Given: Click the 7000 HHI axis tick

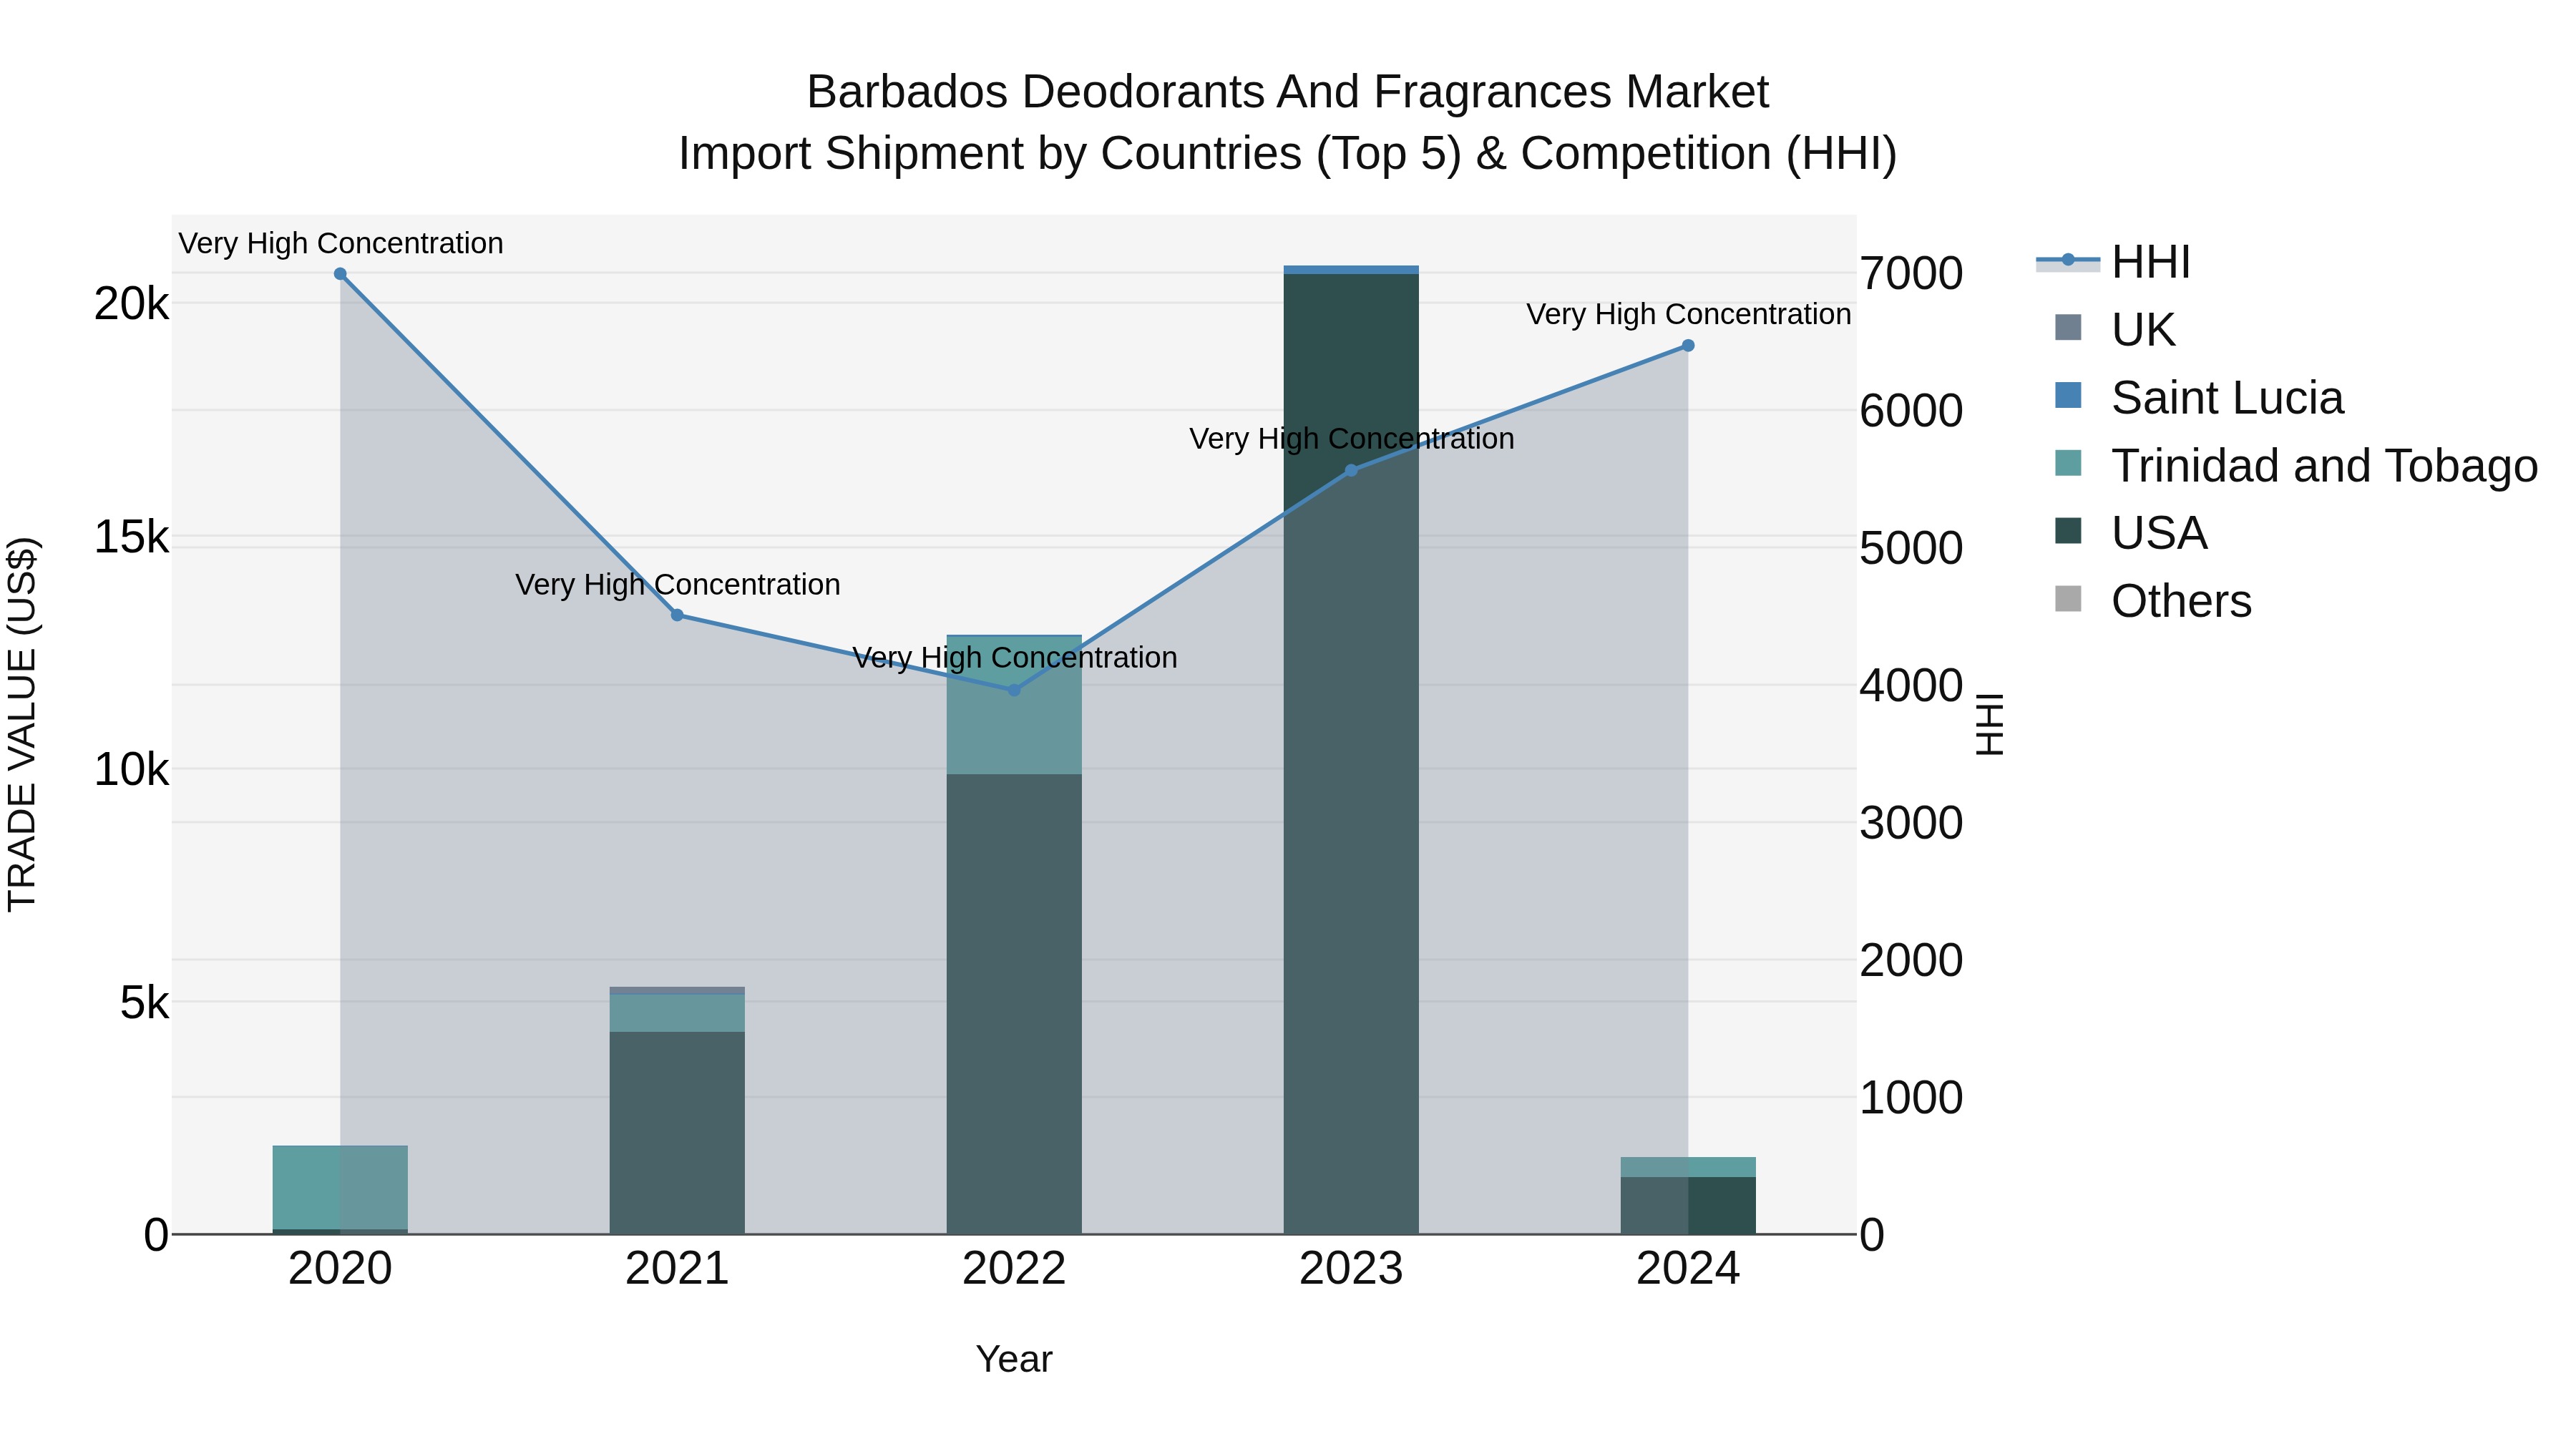Looking at the screenshot, I should click(x=1912, y=274).
